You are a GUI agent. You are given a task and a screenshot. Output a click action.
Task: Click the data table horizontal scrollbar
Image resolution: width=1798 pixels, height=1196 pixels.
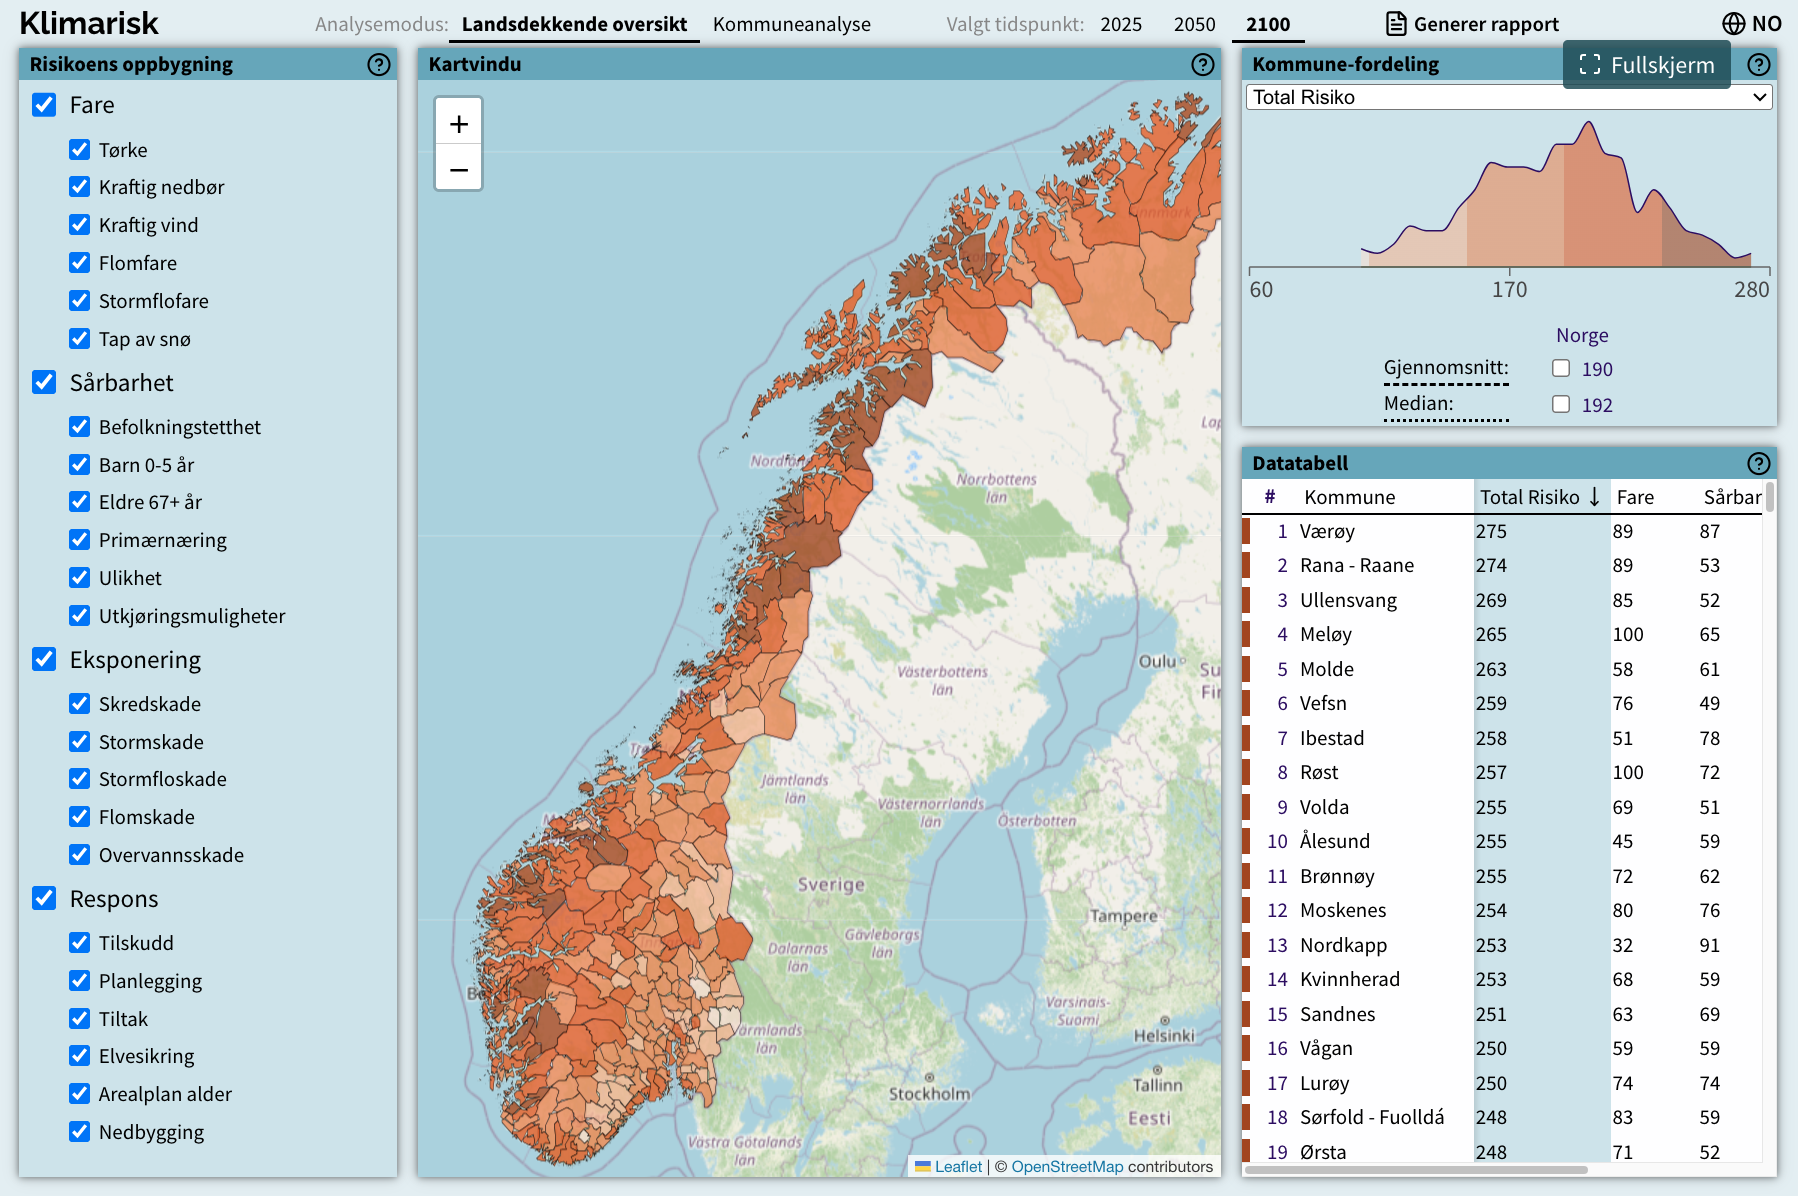tap(1417, 1169)
